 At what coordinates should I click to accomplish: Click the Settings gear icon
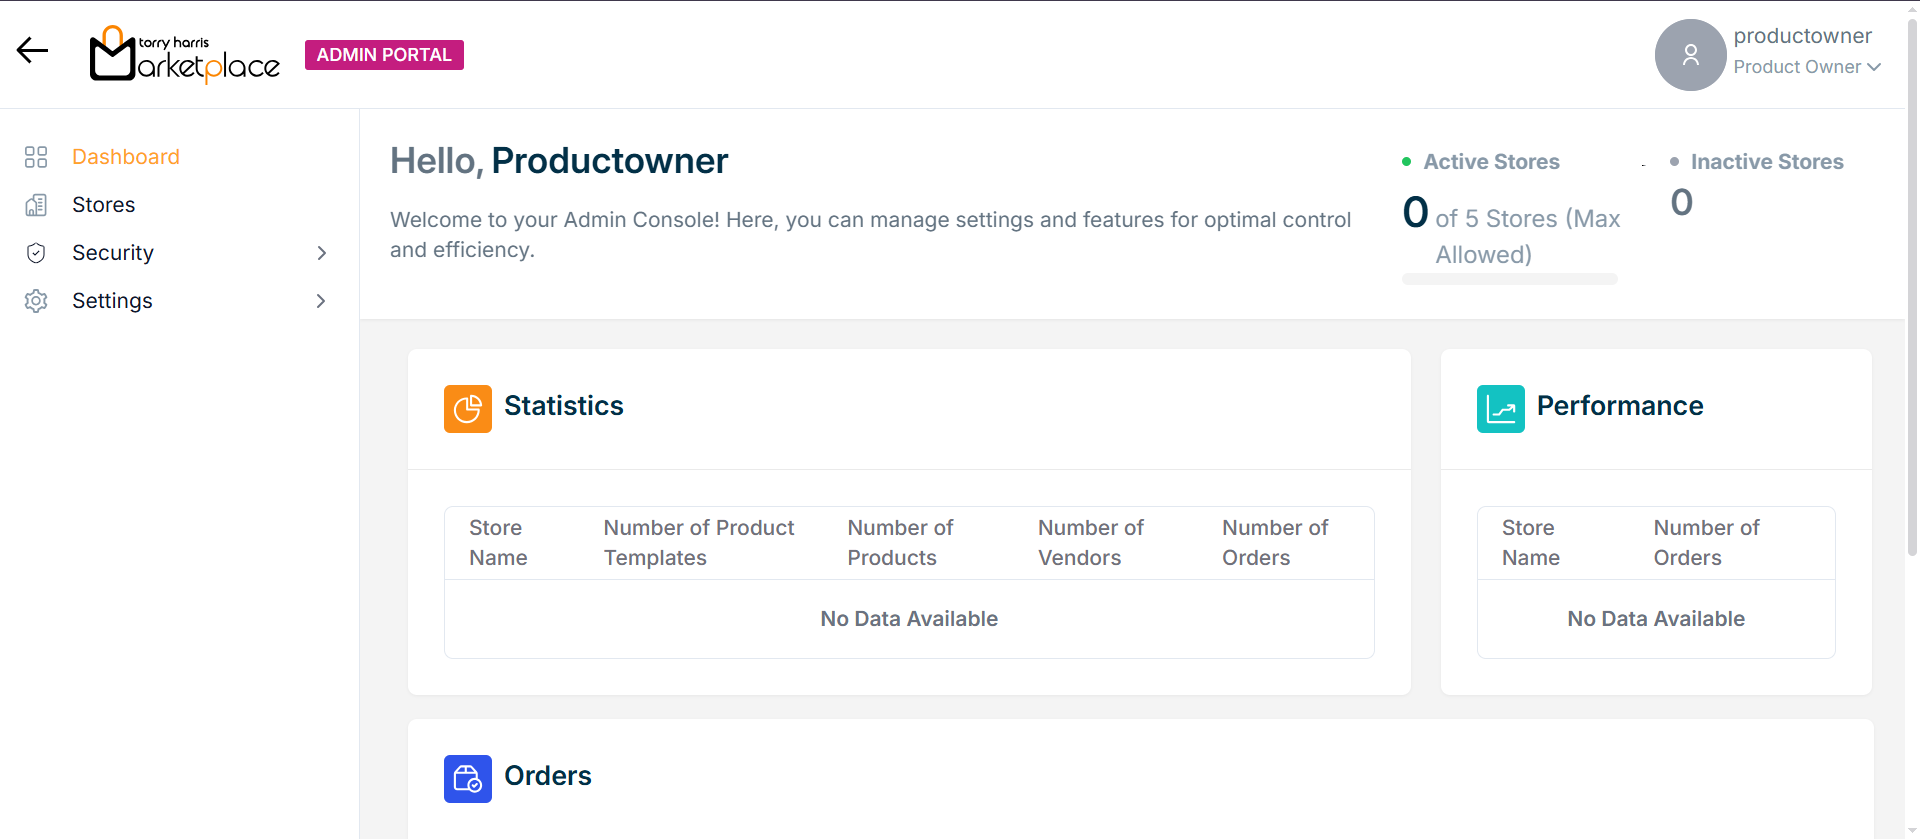click(36, 301)
